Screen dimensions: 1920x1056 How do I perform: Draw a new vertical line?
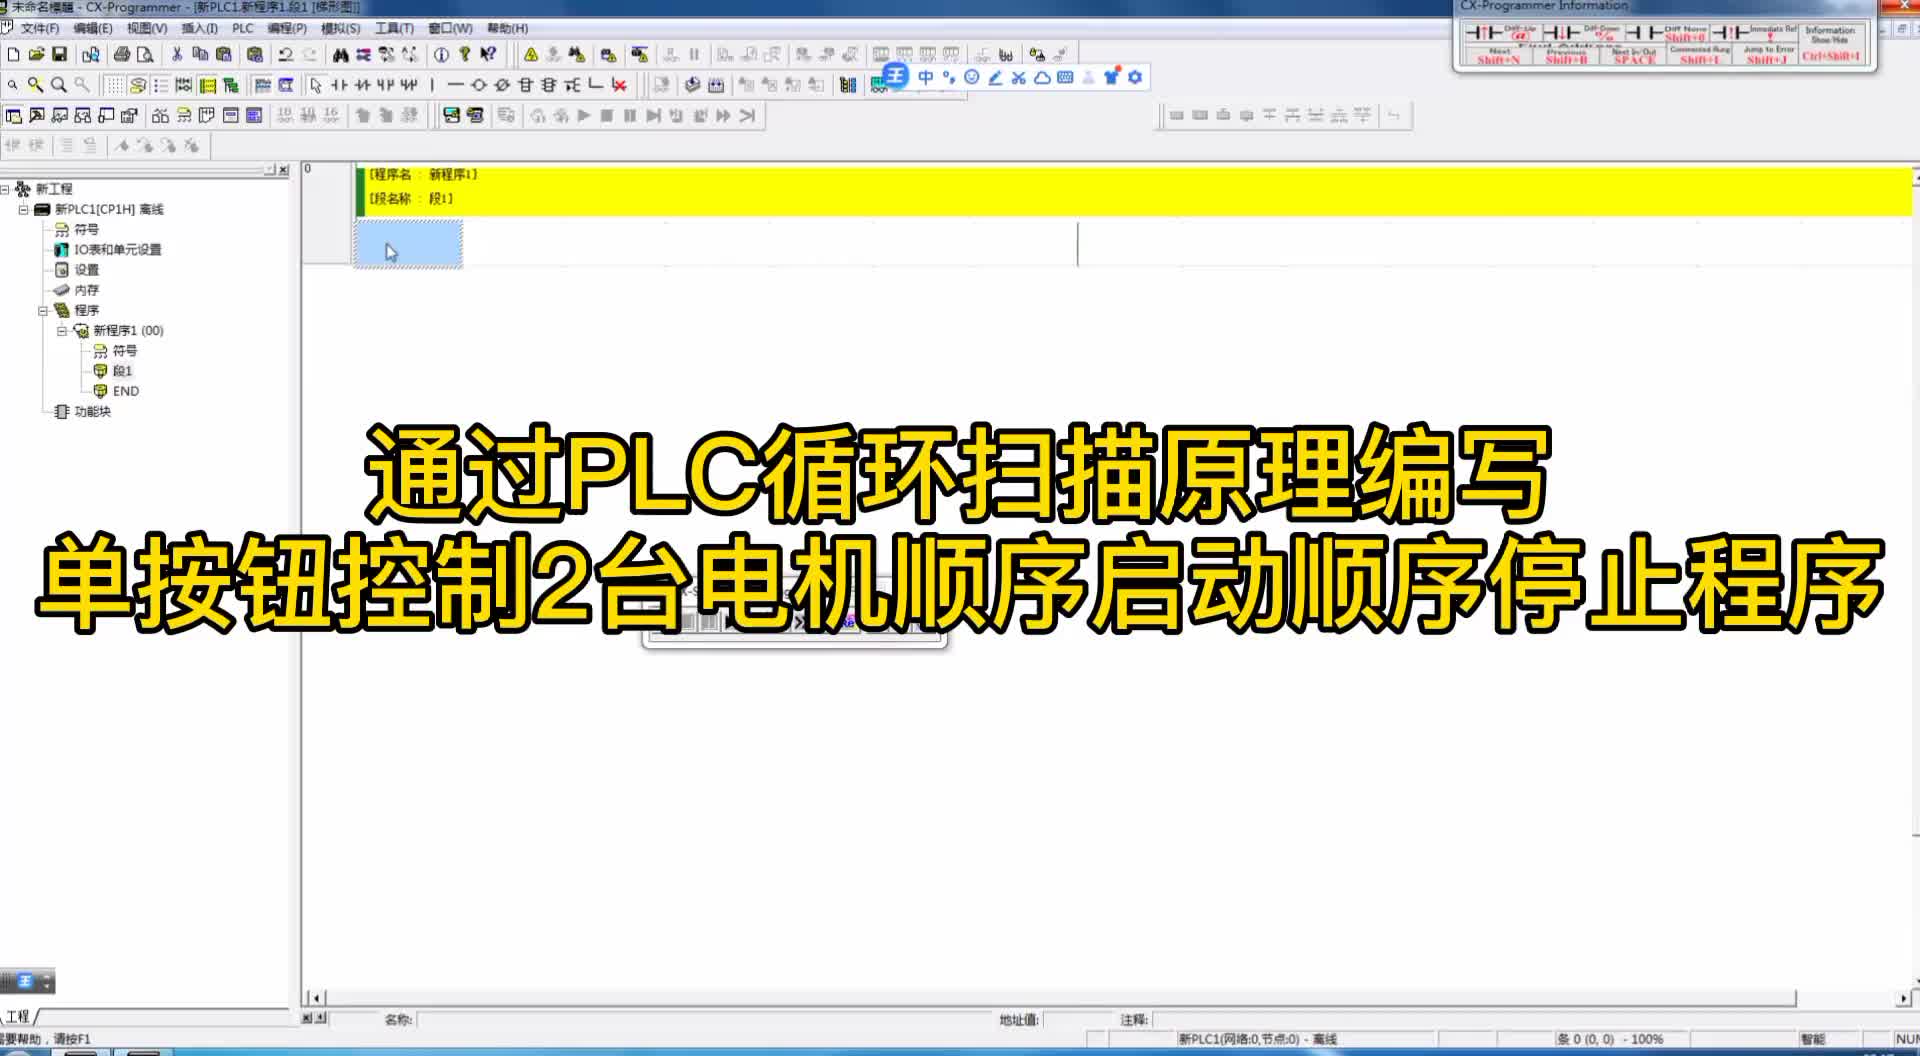point(432,85)
